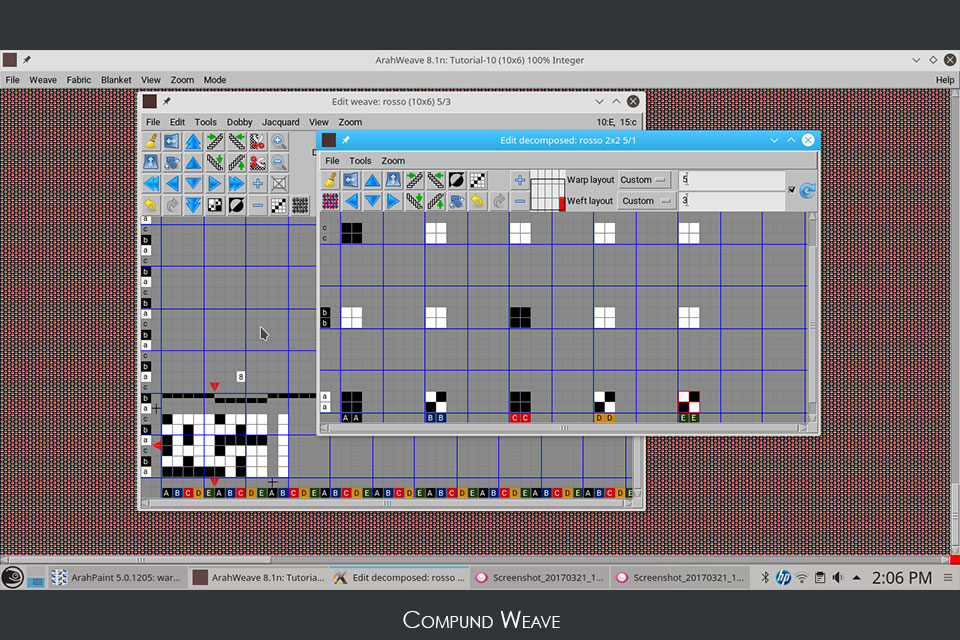Click the zoom out magnifier in Edit weave

point(279,163)
